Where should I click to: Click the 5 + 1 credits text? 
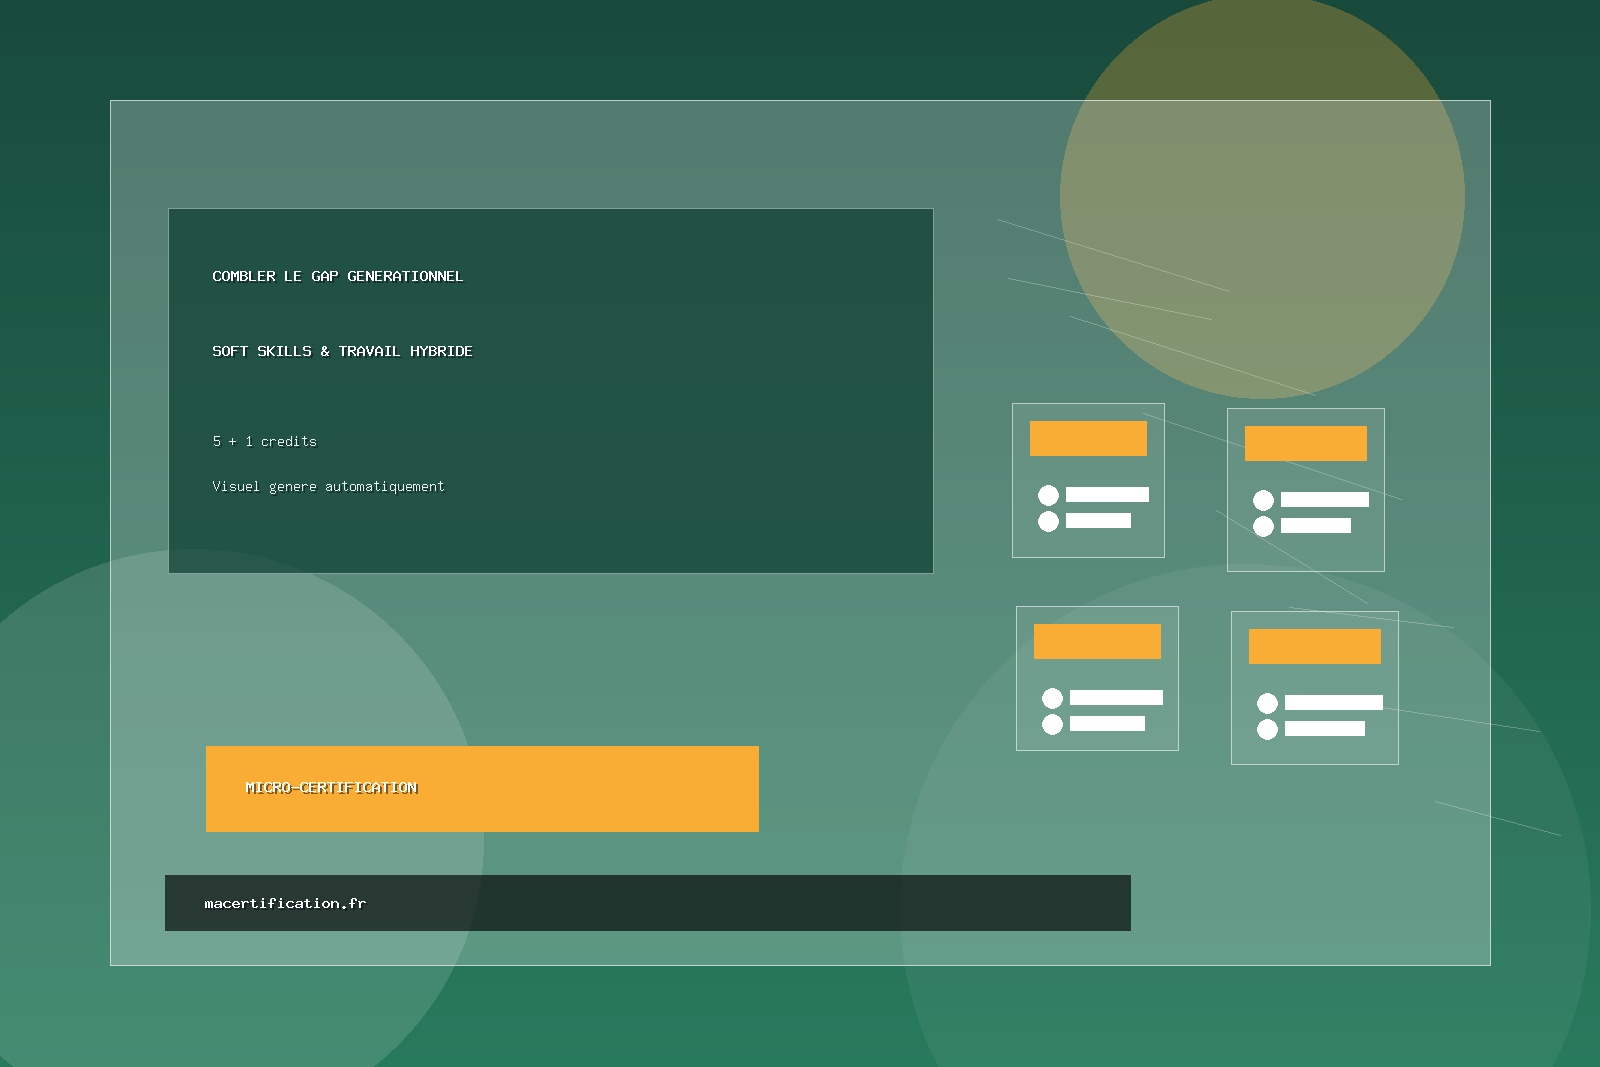pos(264,441)
